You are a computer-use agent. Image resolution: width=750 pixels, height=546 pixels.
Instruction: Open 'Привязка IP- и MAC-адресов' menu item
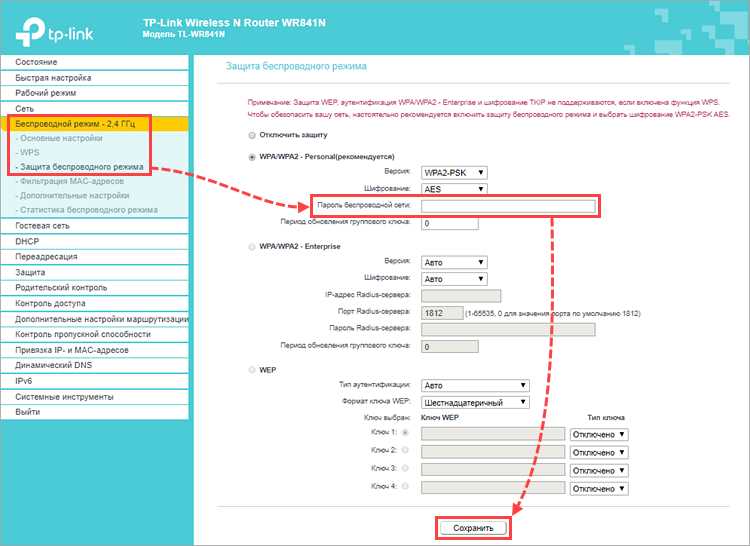(95, 350)
